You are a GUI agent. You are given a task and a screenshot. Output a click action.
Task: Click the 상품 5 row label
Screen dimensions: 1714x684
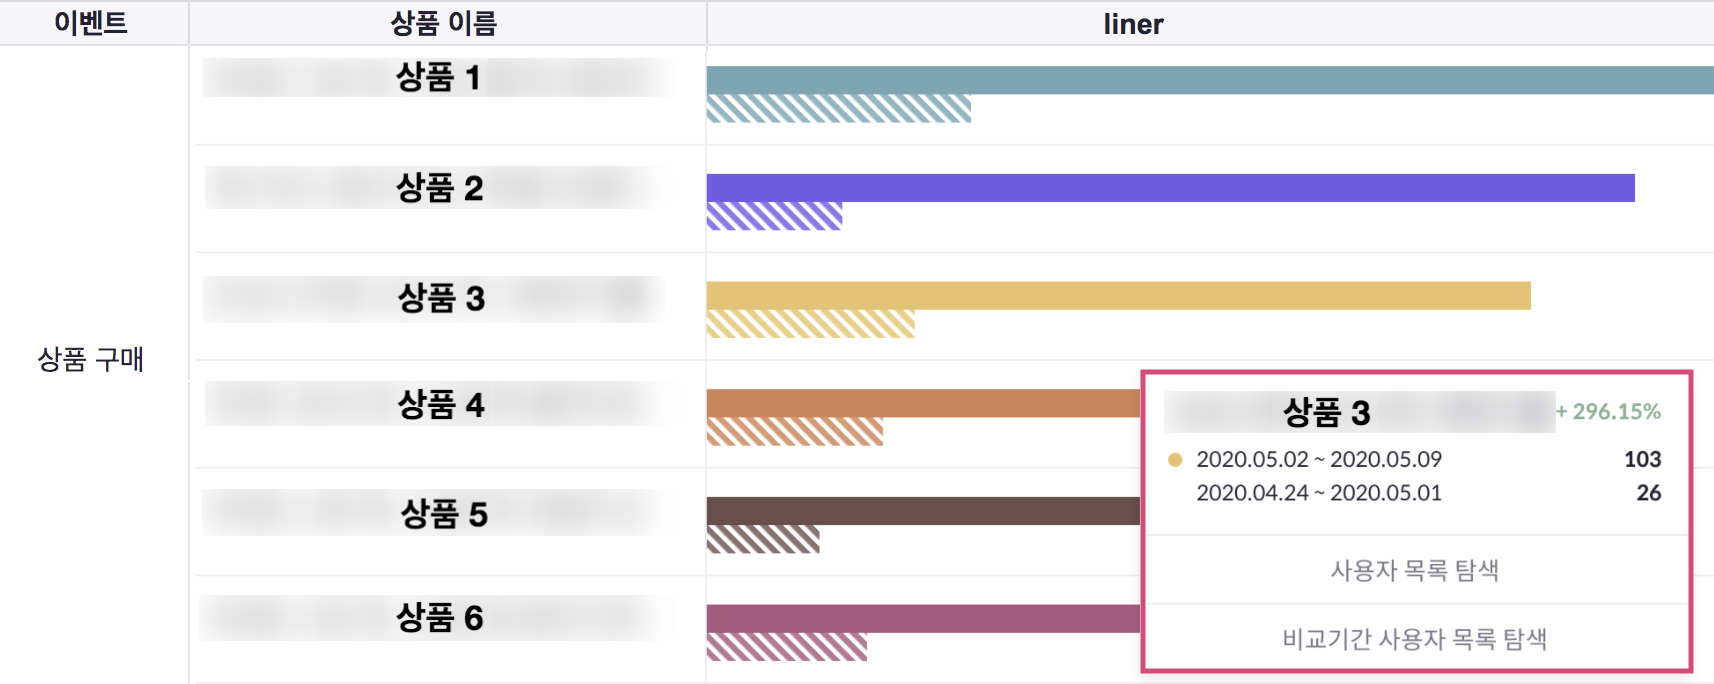[443, 514]
